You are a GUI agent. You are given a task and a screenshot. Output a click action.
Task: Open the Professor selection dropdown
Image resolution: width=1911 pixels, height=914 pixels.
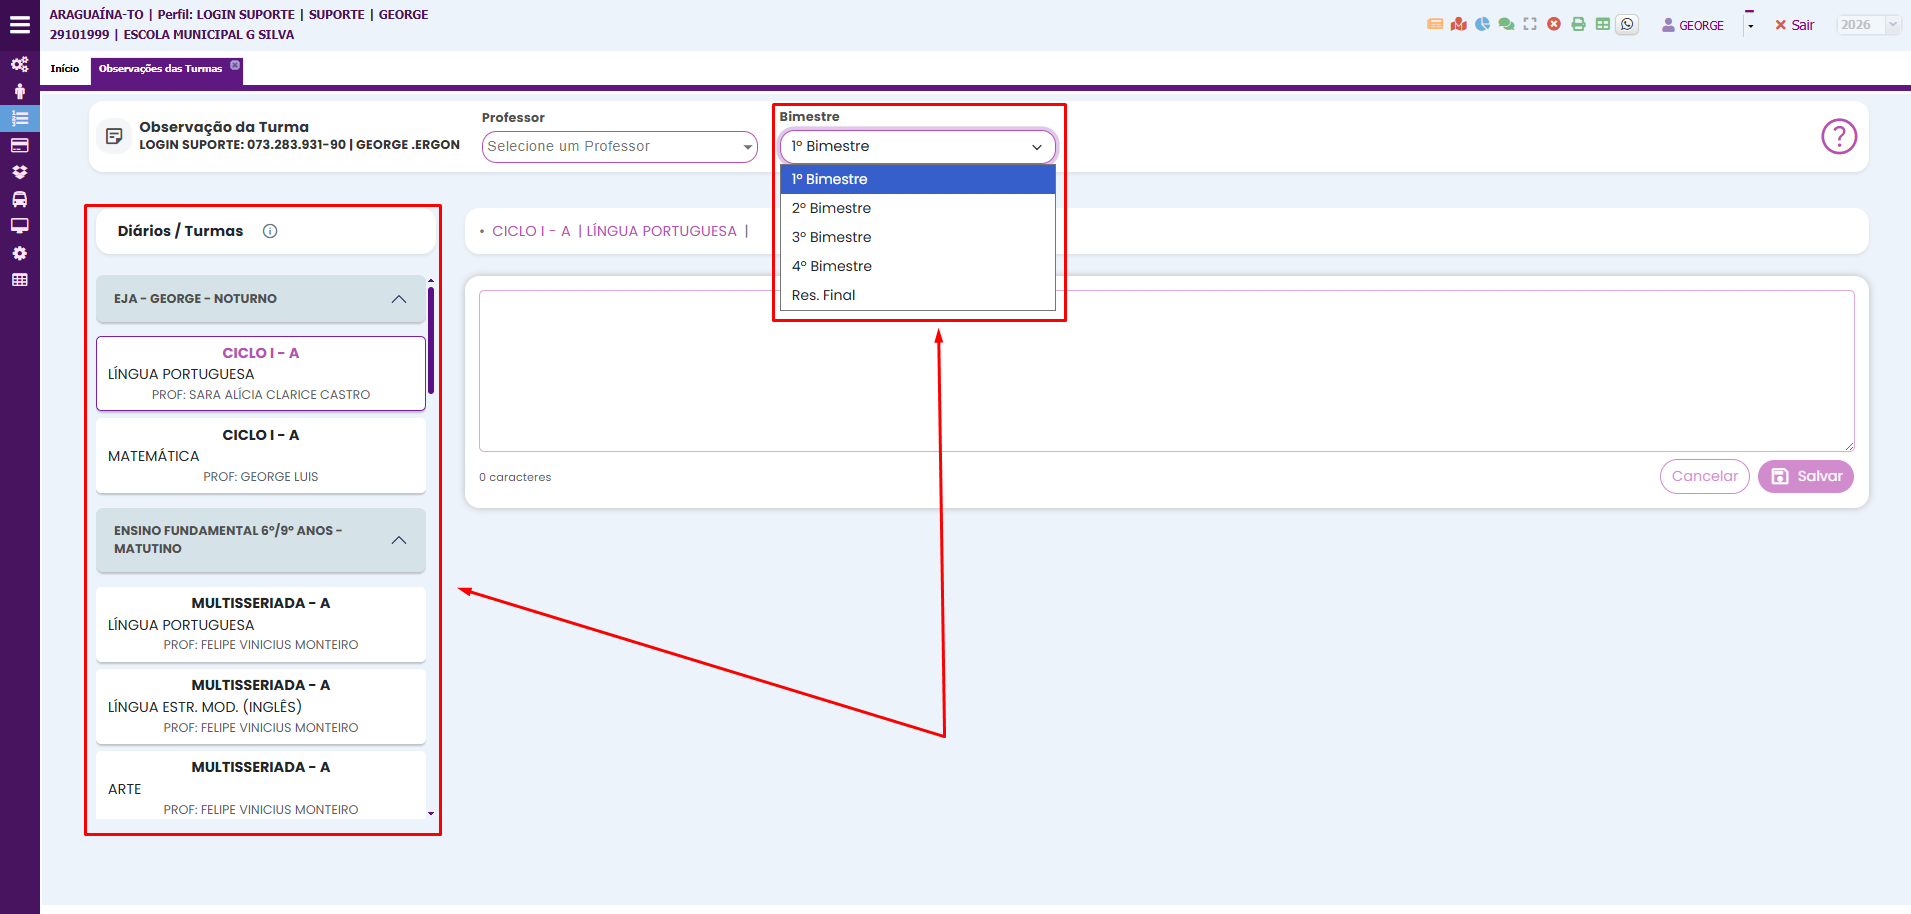pyautogui.click(x=619, y=147)
